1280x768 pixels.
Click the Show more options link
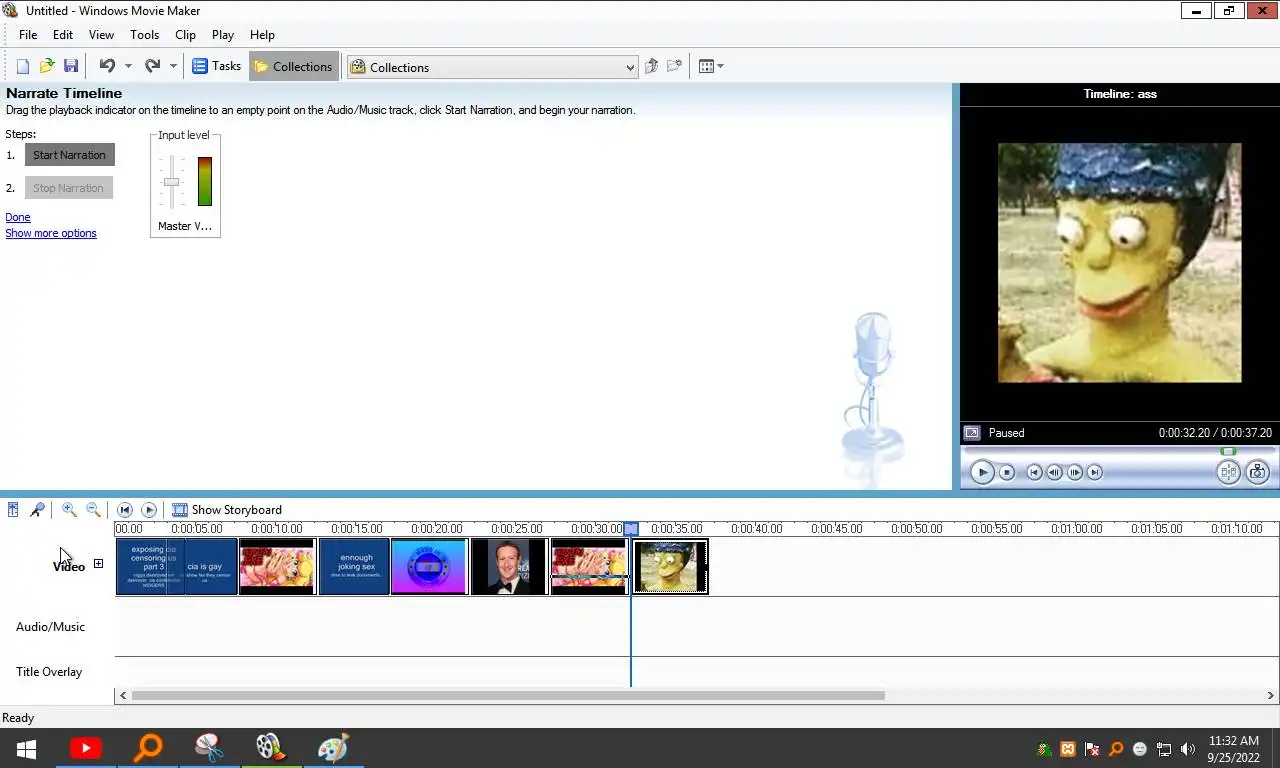pyautogui.click(x=51, y=233)
